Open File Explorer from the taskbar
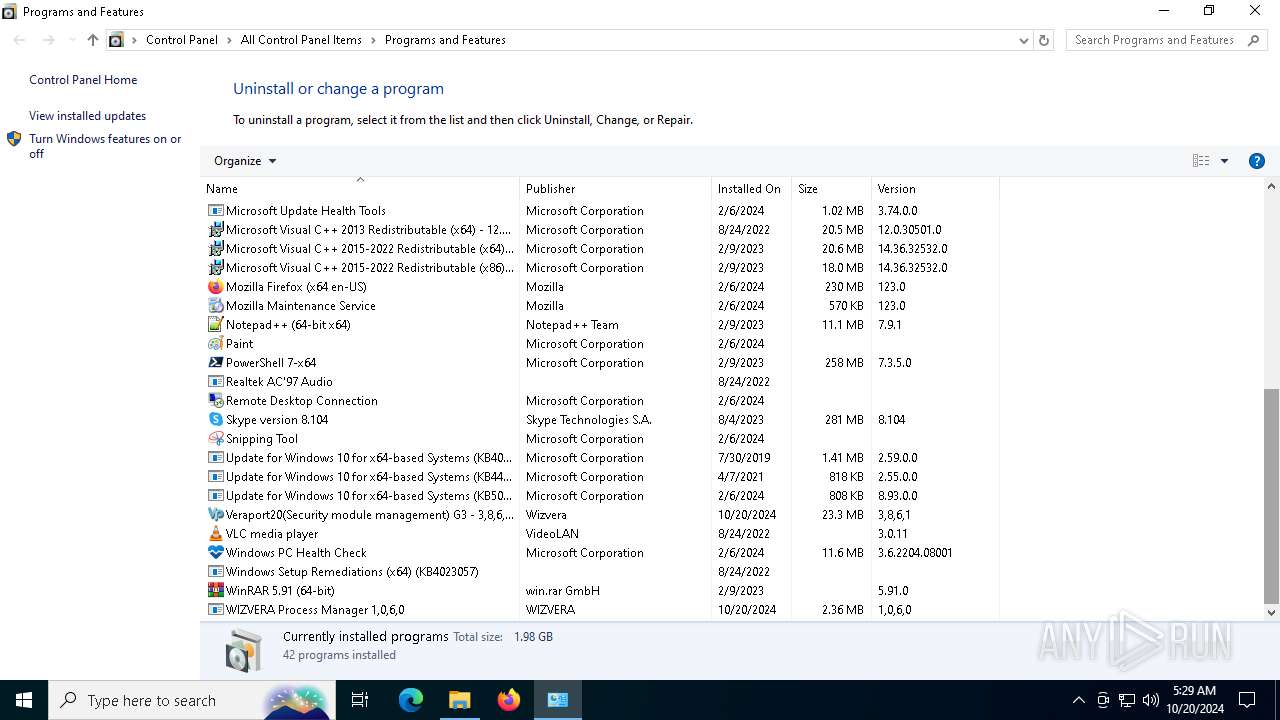The image size is (1280, 720). tap(459, 700)
